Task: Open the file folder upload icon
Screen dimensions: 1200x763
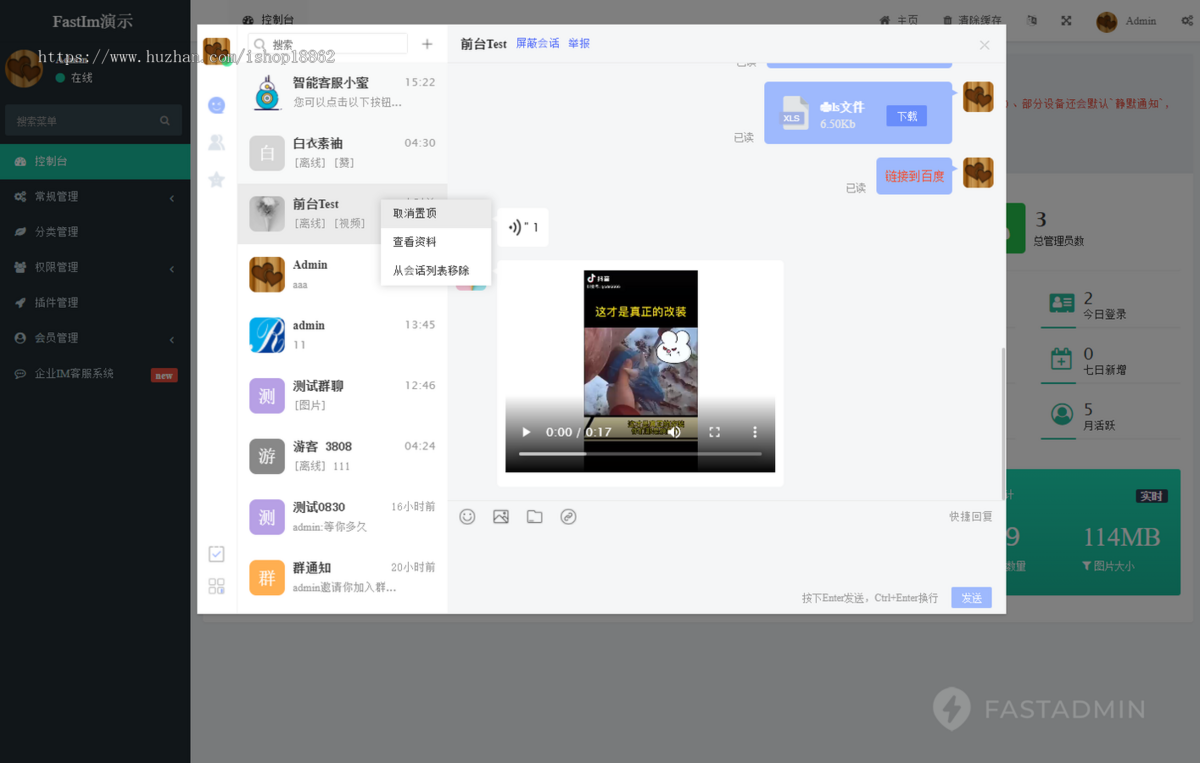Action: tap(534, 516)
